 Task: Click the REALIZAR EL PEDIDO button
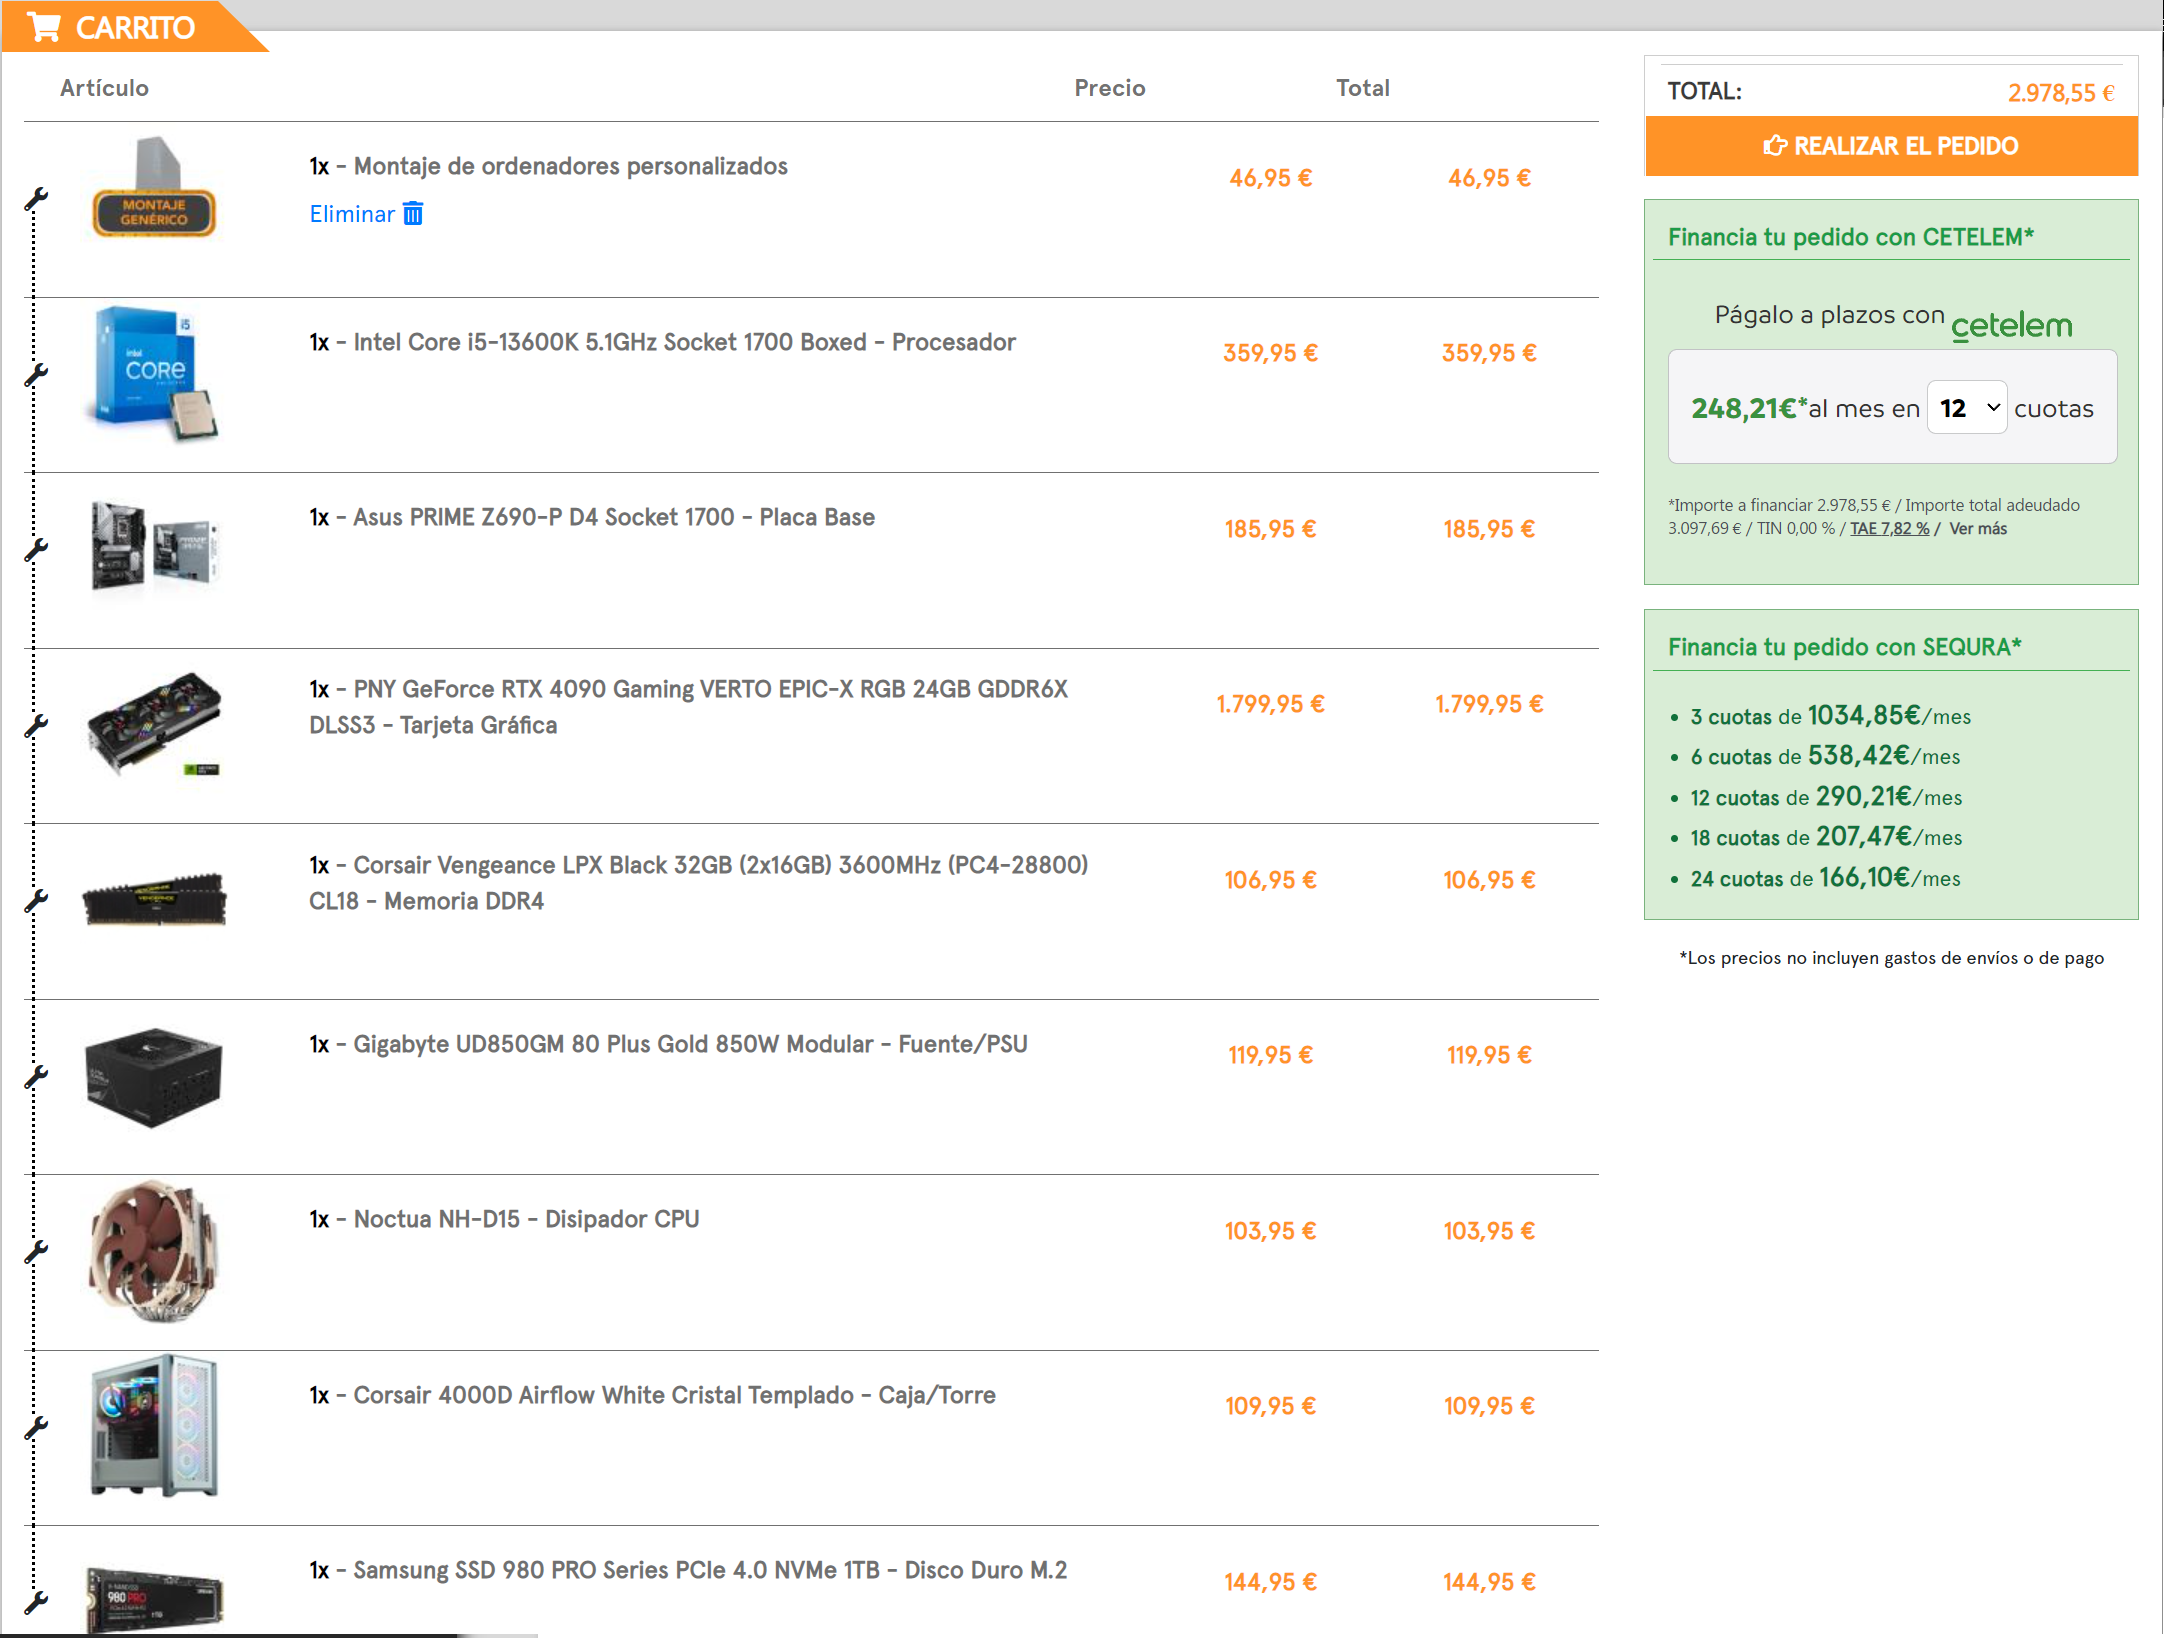(x=1891, y=146)
